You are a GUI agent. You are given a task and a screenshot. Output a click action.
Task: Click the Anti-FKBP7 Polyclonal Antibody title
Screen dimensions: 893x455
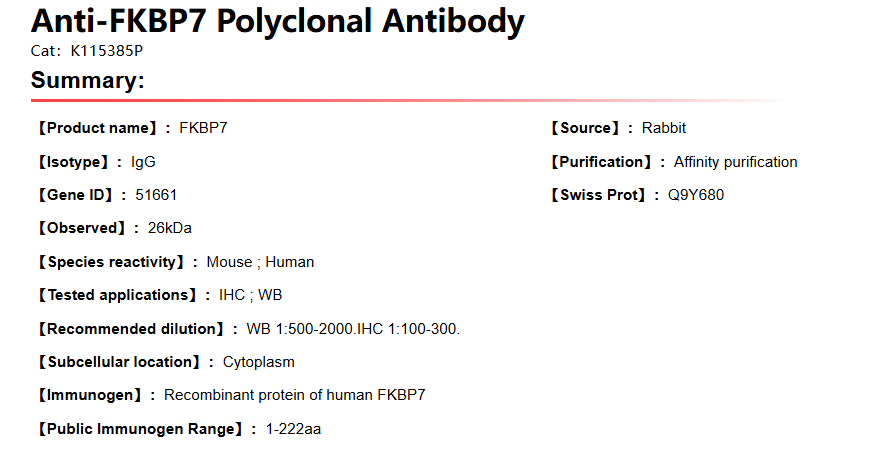277,20
